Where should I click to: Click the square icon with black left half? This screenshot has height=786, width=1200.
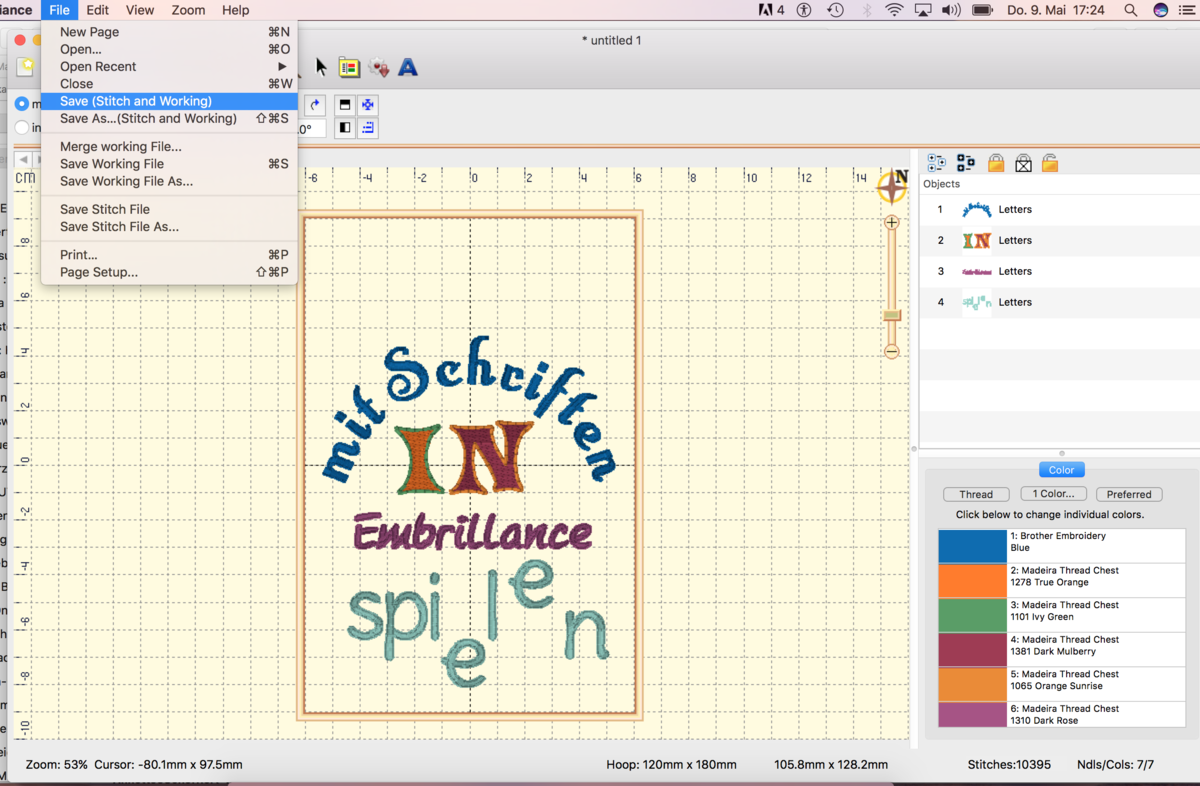(345, 128)
